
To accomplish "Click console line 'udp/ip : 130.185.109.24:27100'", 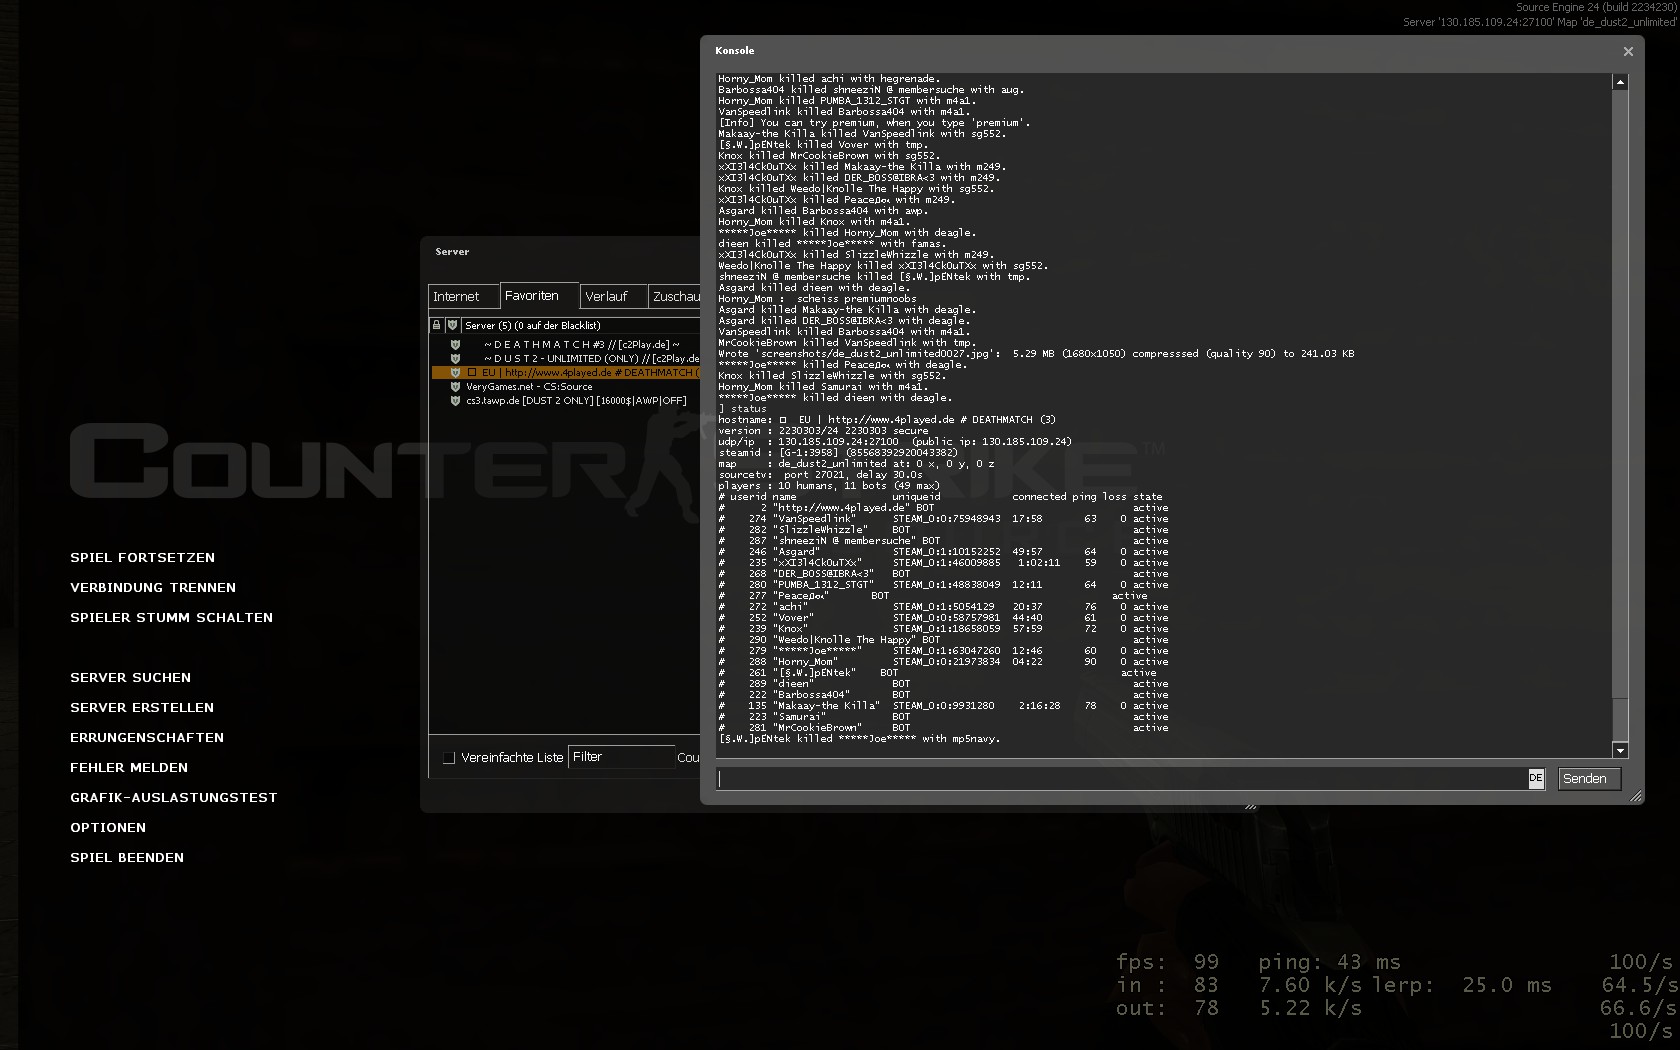I will click(895, 441).
